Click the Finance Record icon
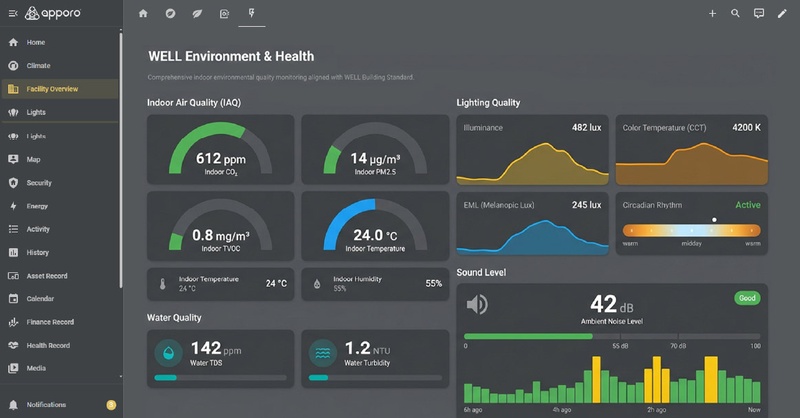The height and width of the screenshot is (418, 800). pyautogui.click(x=13, y=322)
